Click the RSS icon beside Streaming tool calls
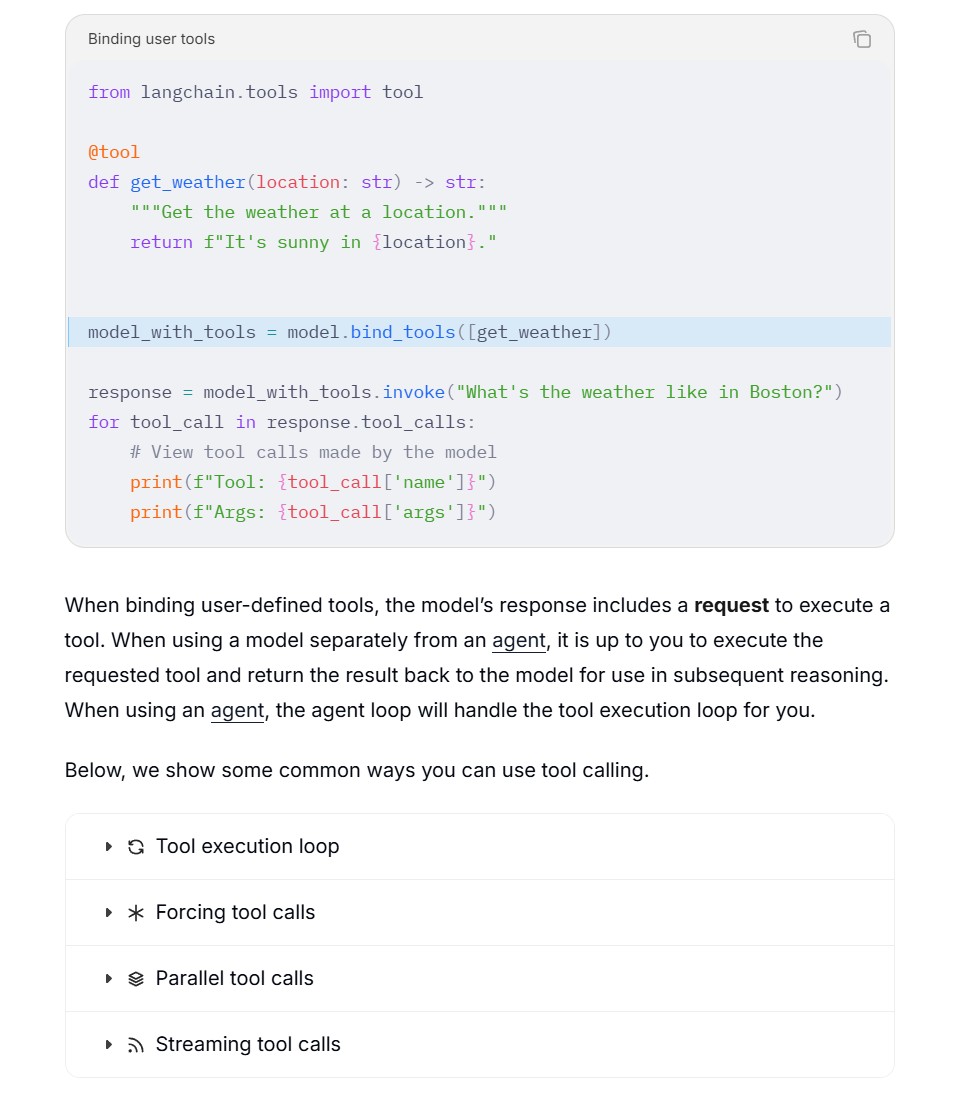Viewport: 975px width, 1117px height. [x=136, y=1045]
